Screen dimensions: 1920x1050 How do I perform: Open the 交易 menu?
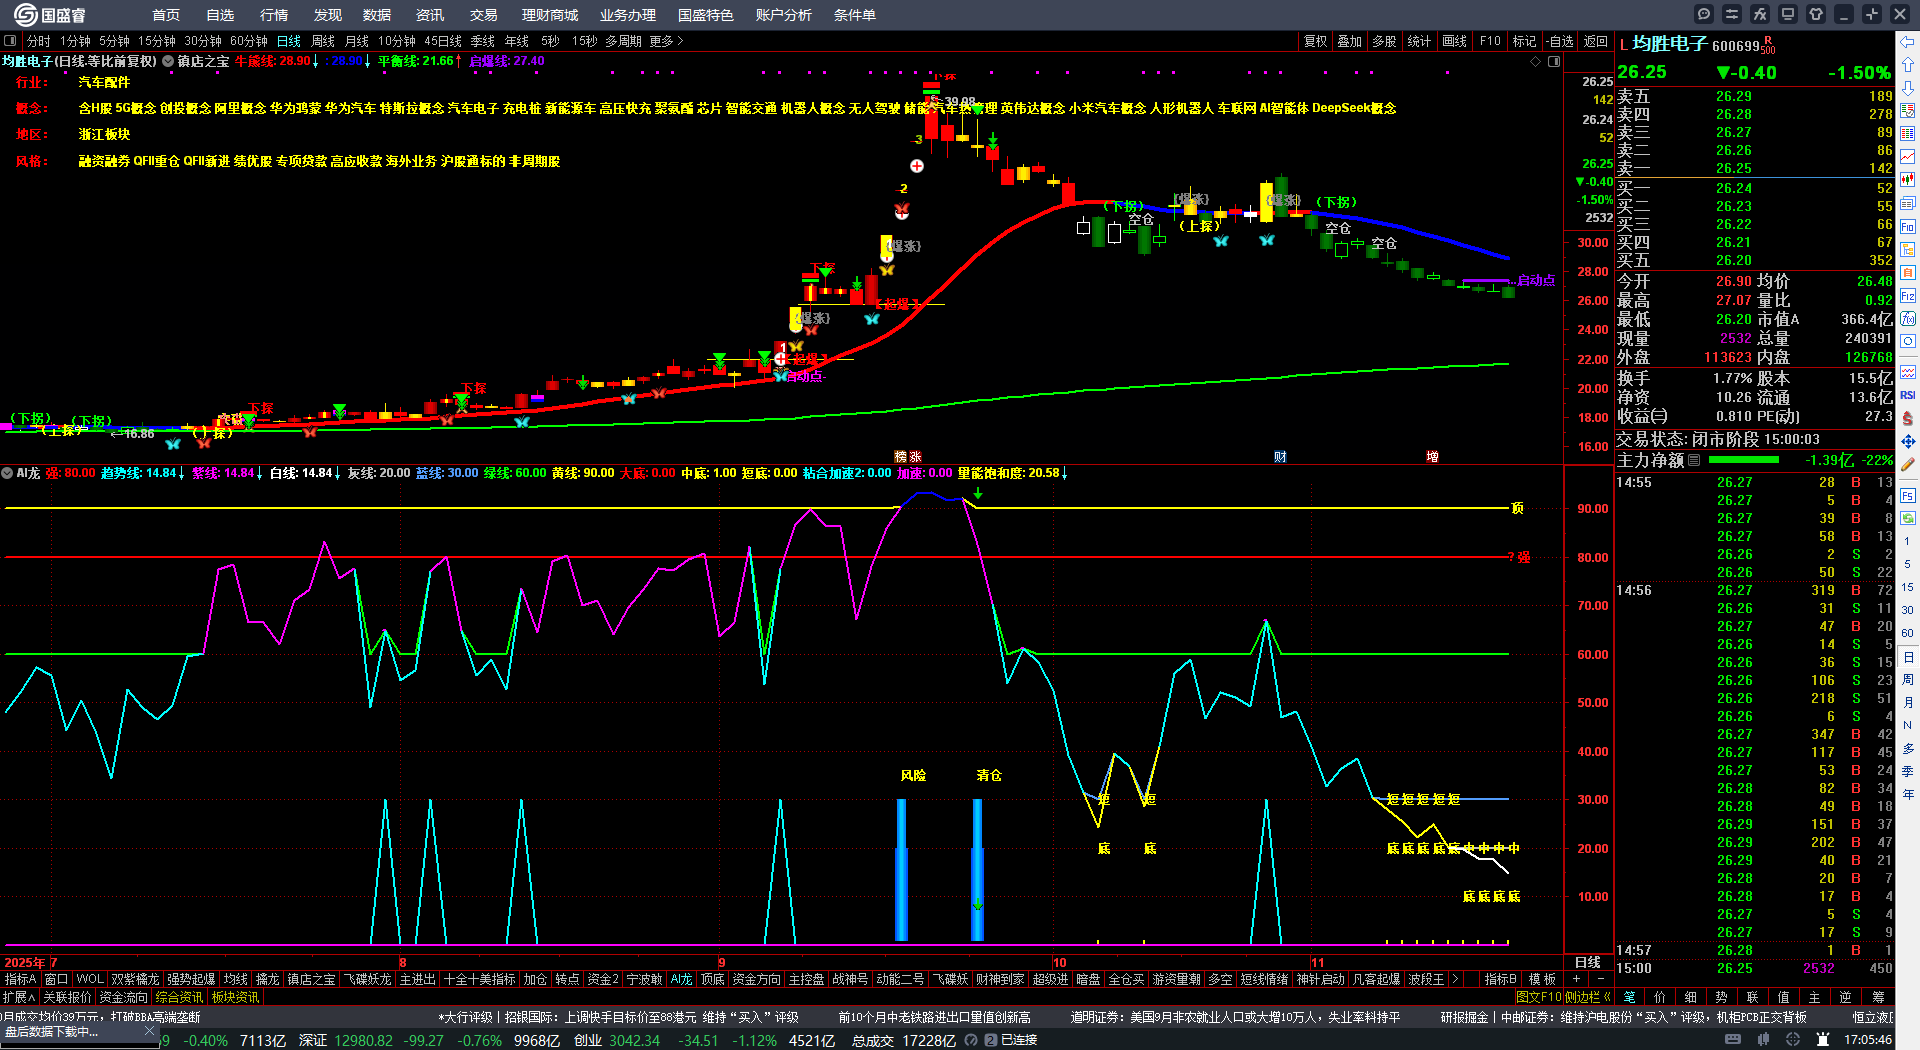(x=484, y=15)
